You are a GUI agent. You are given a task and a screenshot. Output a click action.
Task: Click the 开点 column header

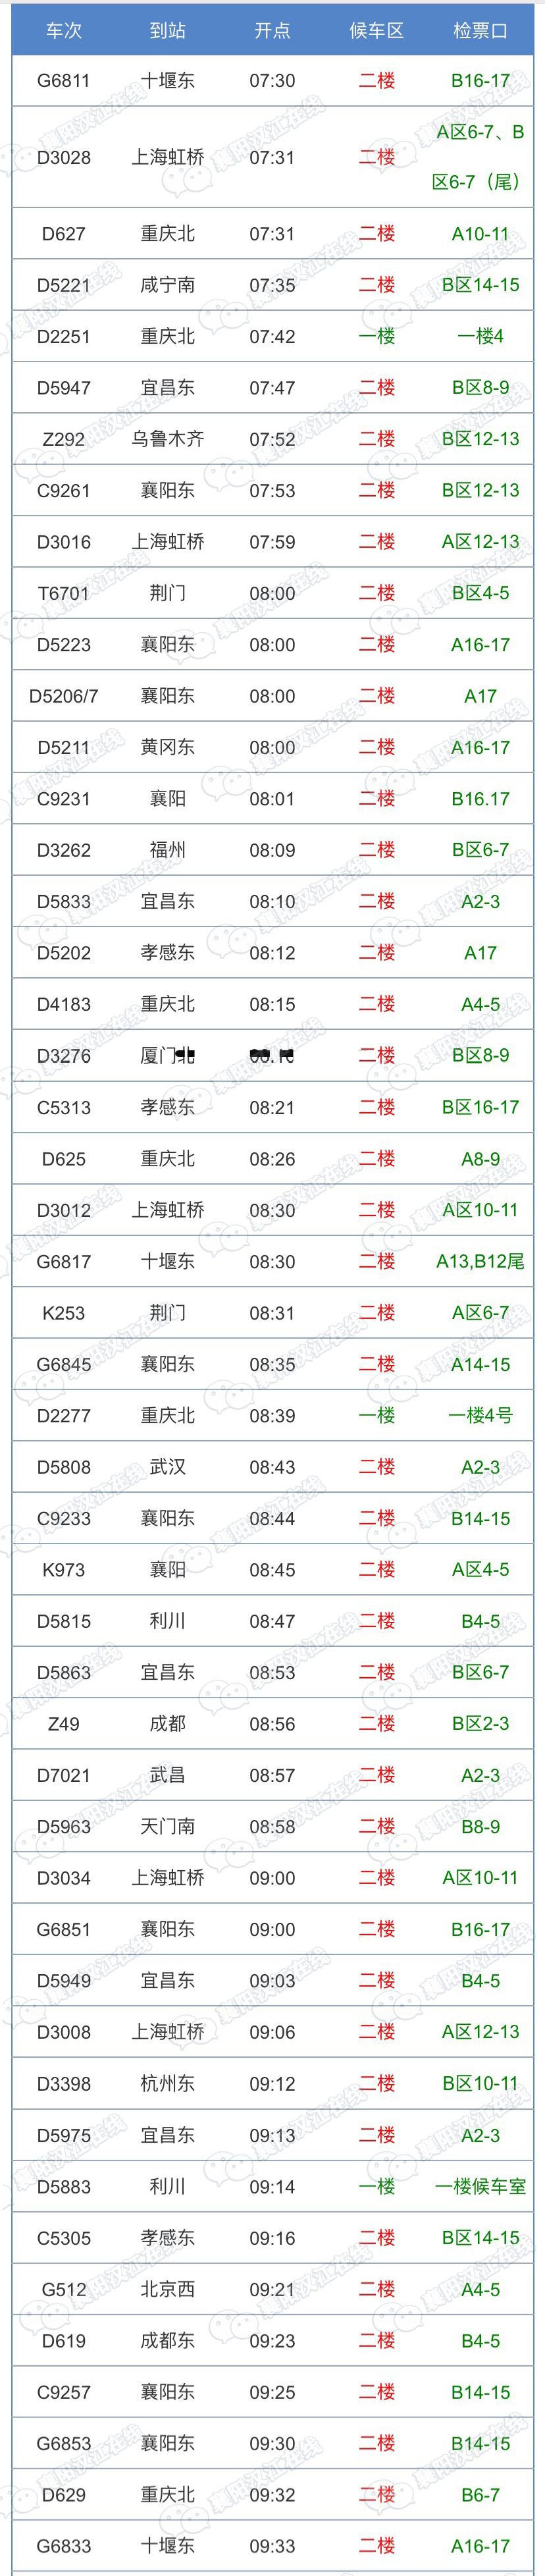coord(272,30)
